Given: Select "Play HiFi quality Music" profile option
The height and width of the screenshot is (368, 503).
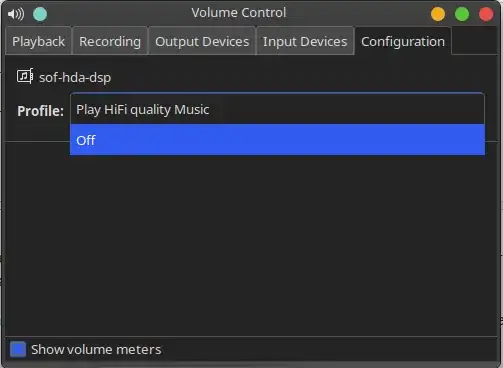Looking at the screenshot, I should click(x=277, y=109).
